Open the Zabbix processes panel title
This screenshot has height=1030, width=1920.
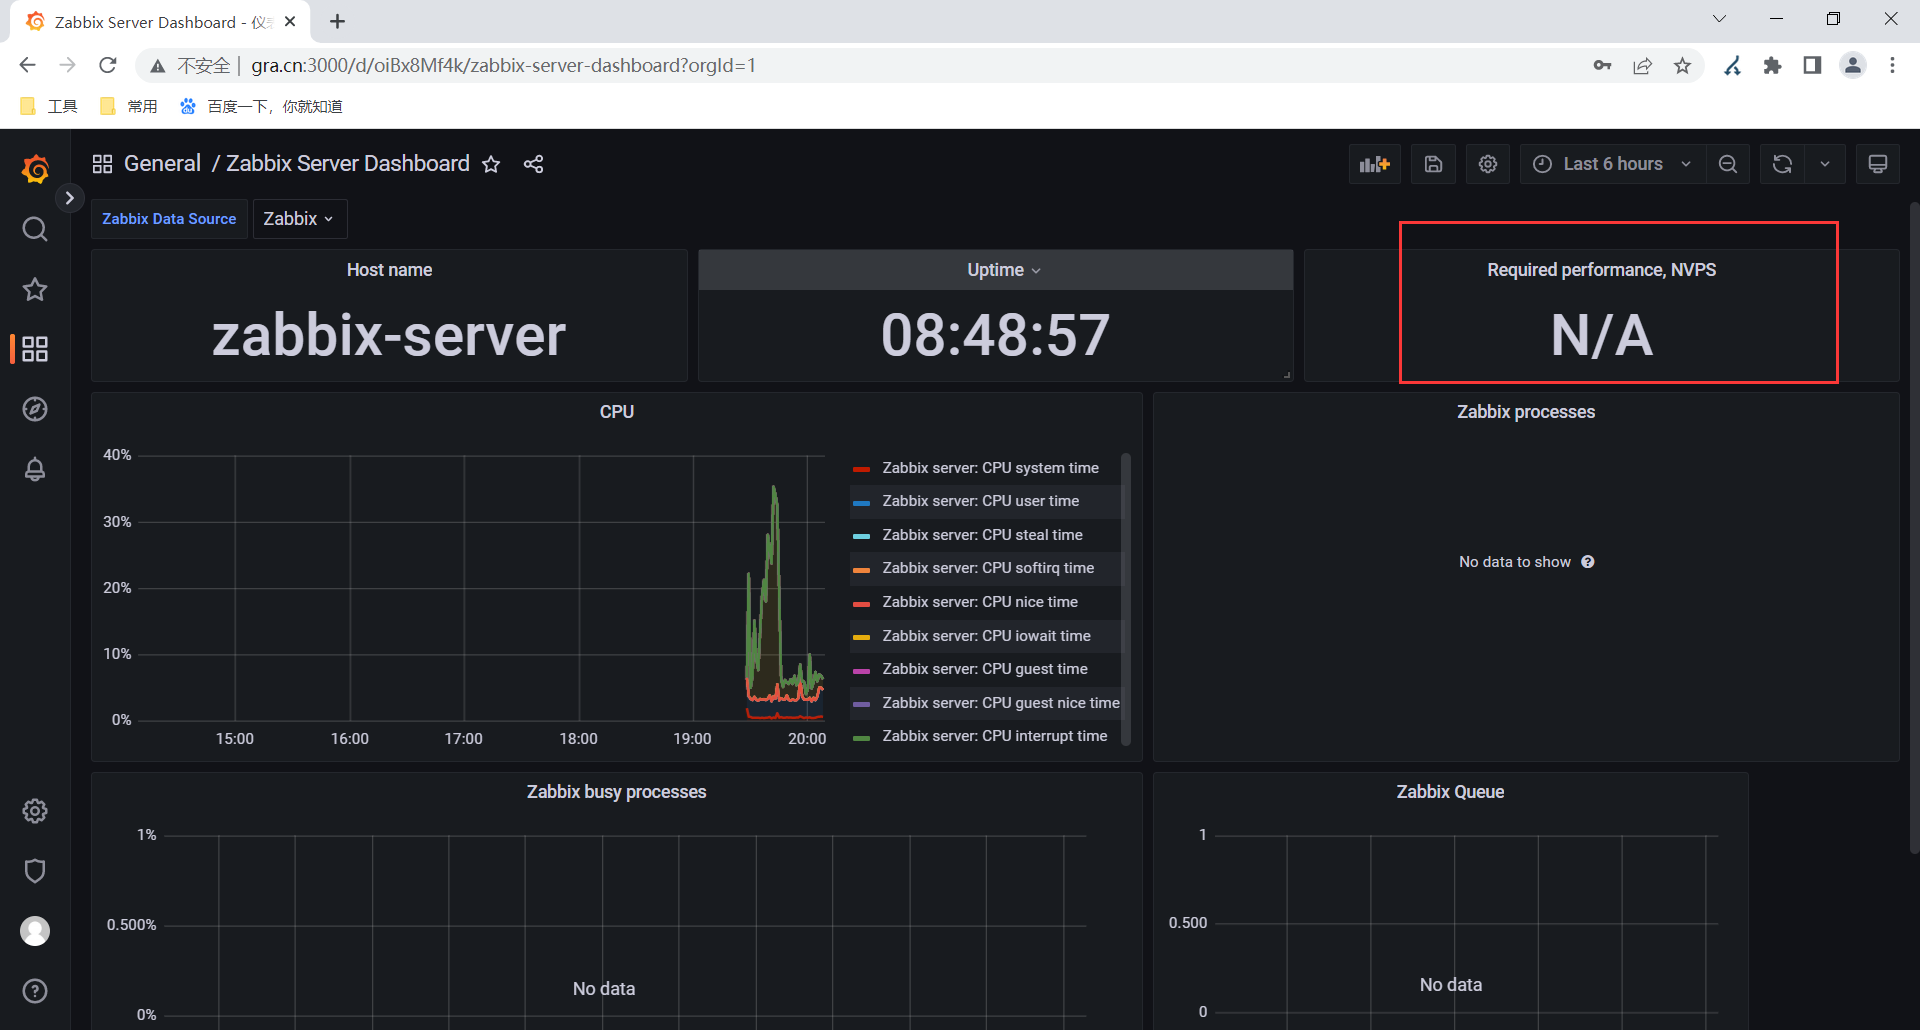click(1526, 412)
